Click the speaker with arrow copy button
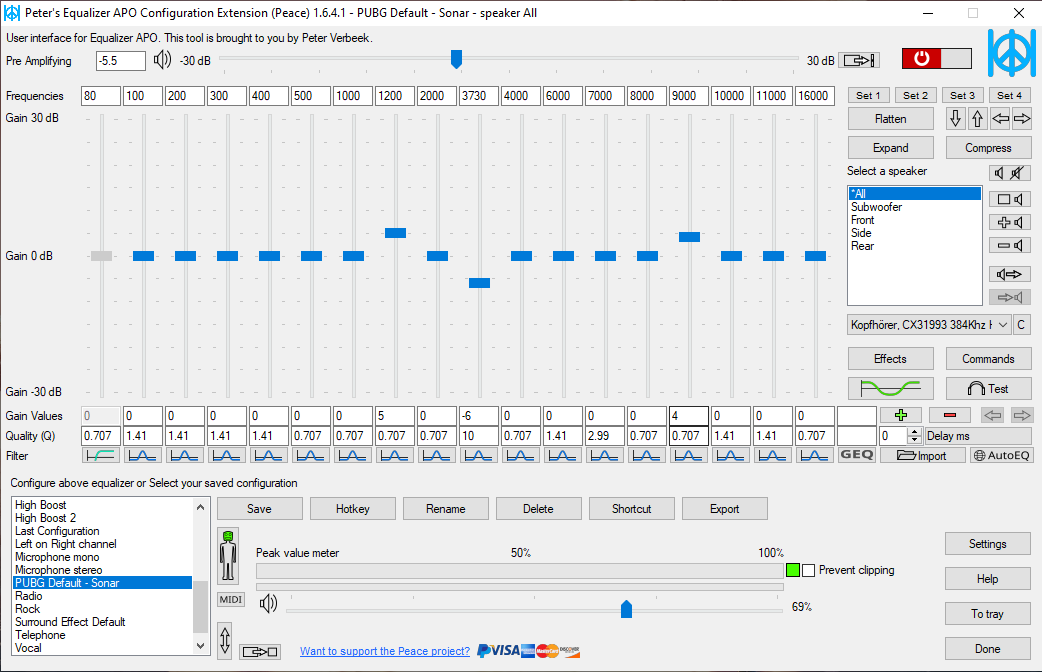 [1010, 274]
